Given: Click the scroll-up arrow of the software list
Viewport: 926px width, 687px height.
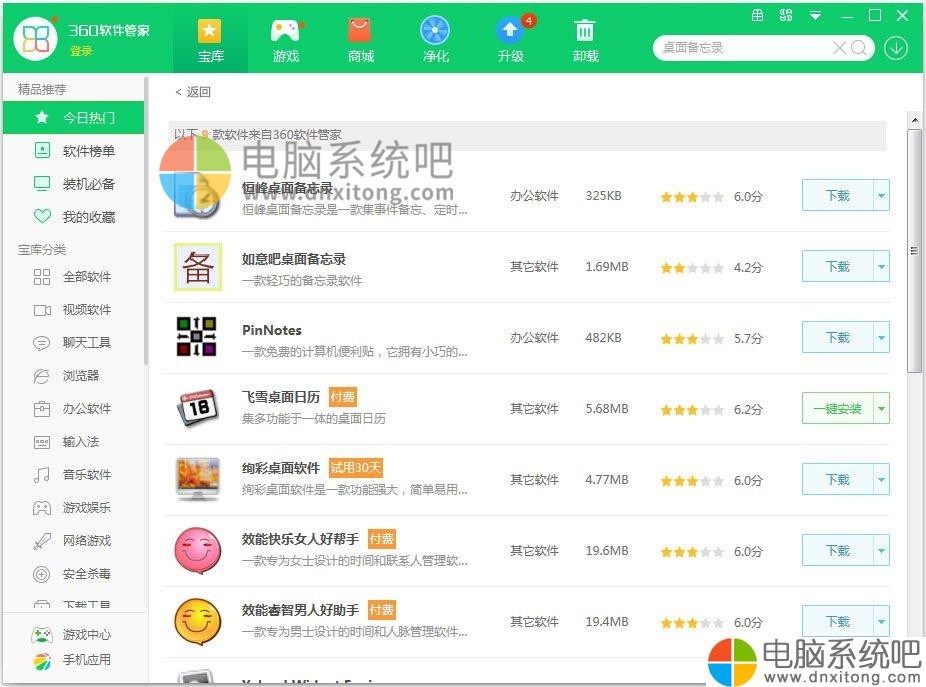Looking at the screenshot, I should (x=914, y=120).
